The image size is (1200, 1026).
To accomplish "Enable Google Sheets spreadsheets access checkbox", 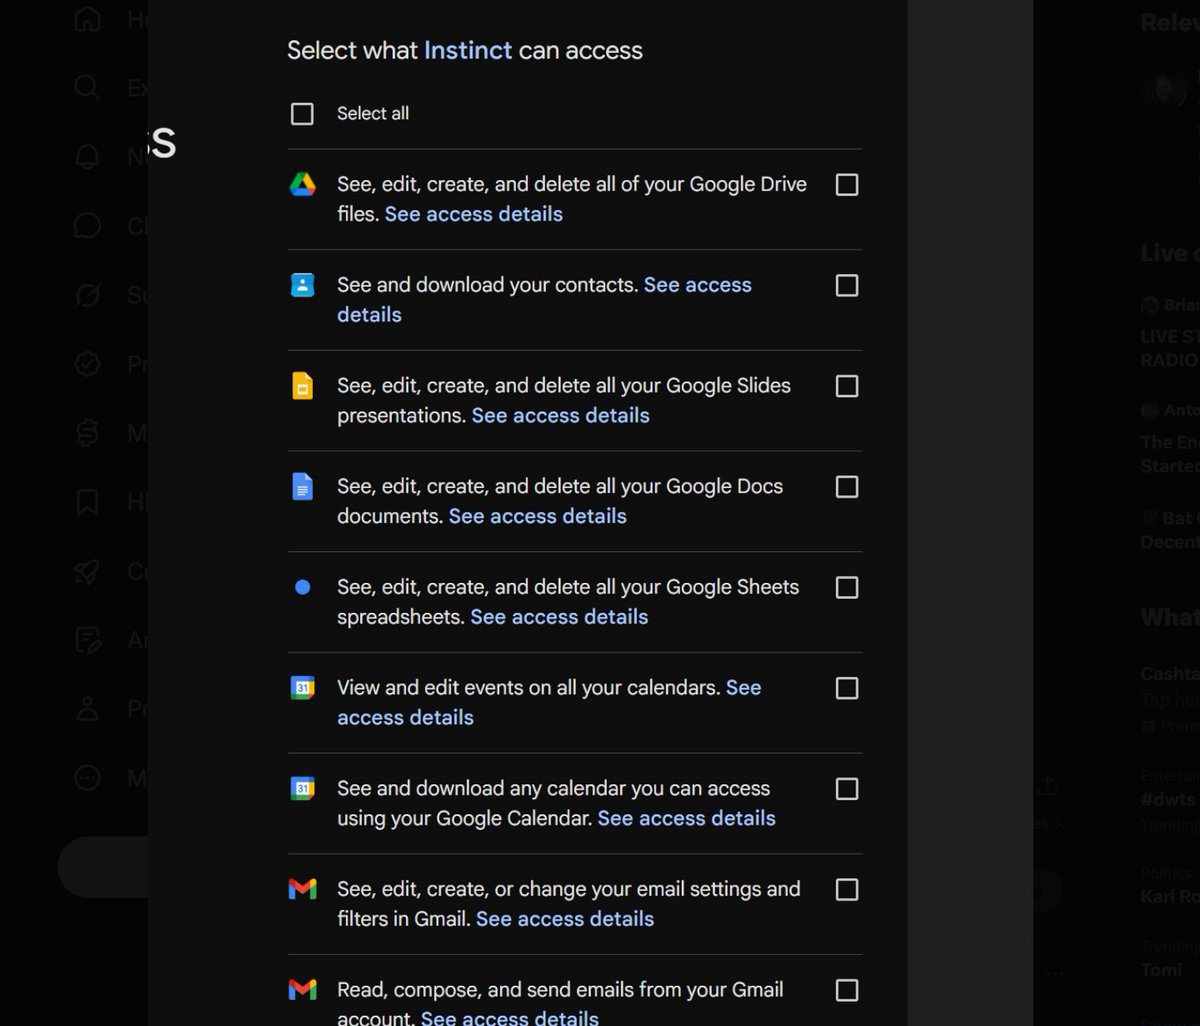I will click(847, 588).
